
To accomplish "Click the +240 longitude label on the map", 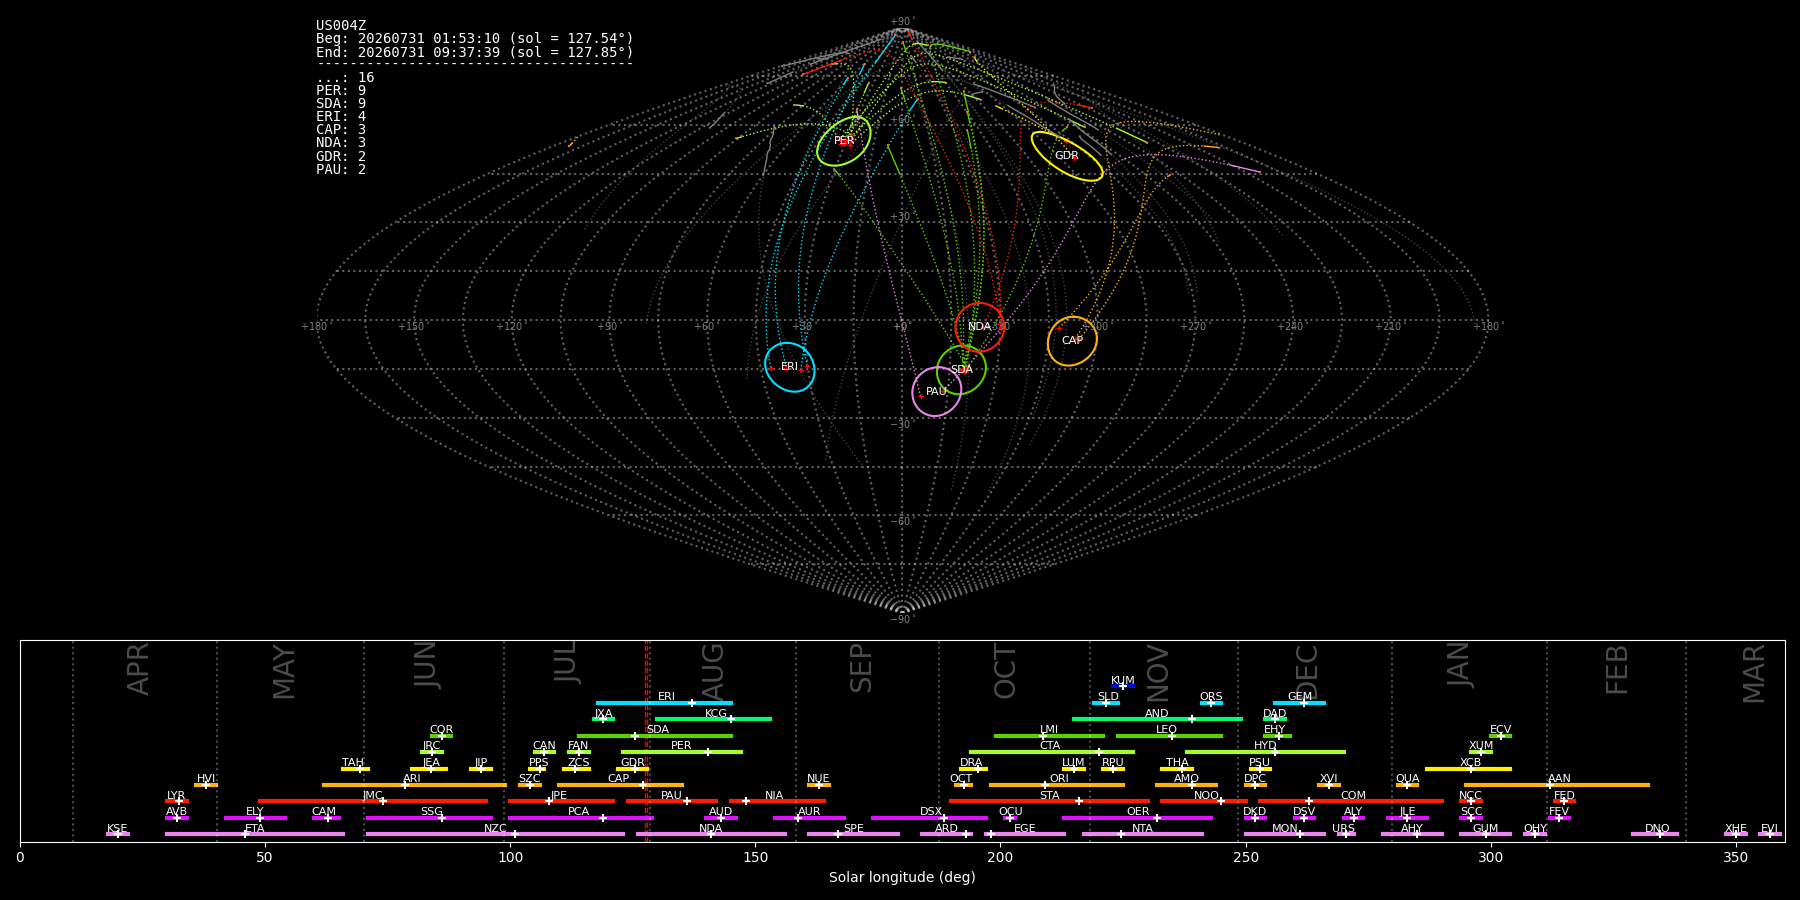I will (1290, 327).
